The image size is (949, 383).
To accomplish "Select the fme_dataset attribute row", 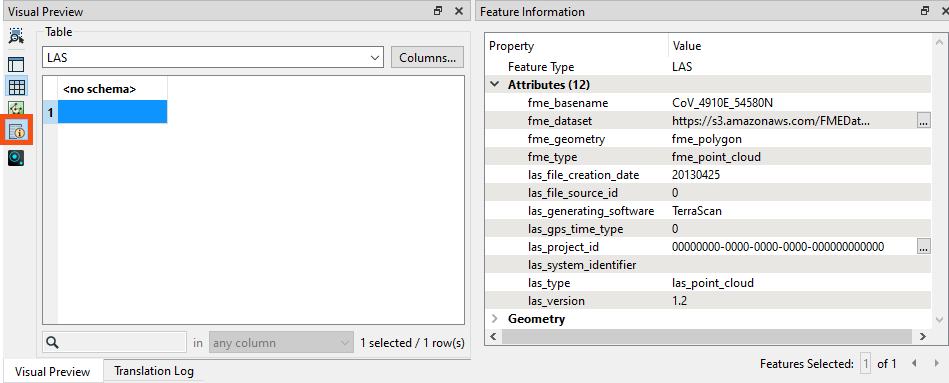I will point(708,121).
